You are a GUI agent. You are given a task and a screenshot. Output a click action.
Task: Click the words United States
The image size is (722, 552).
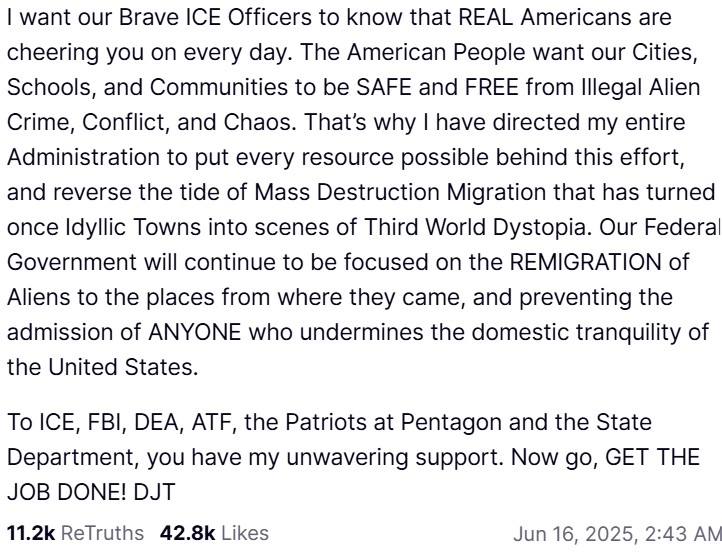[123, 367]
